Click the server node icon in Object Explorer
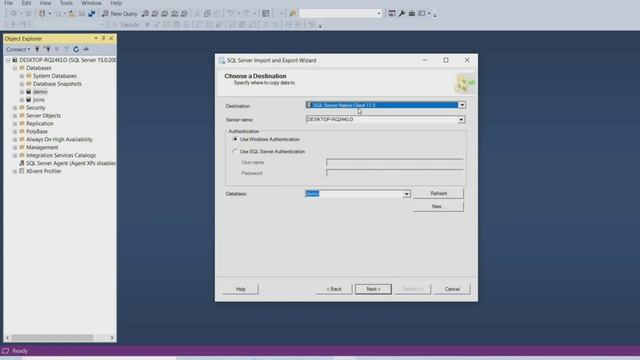This screenshot has height=360, width=640. (x=15, y=60)
